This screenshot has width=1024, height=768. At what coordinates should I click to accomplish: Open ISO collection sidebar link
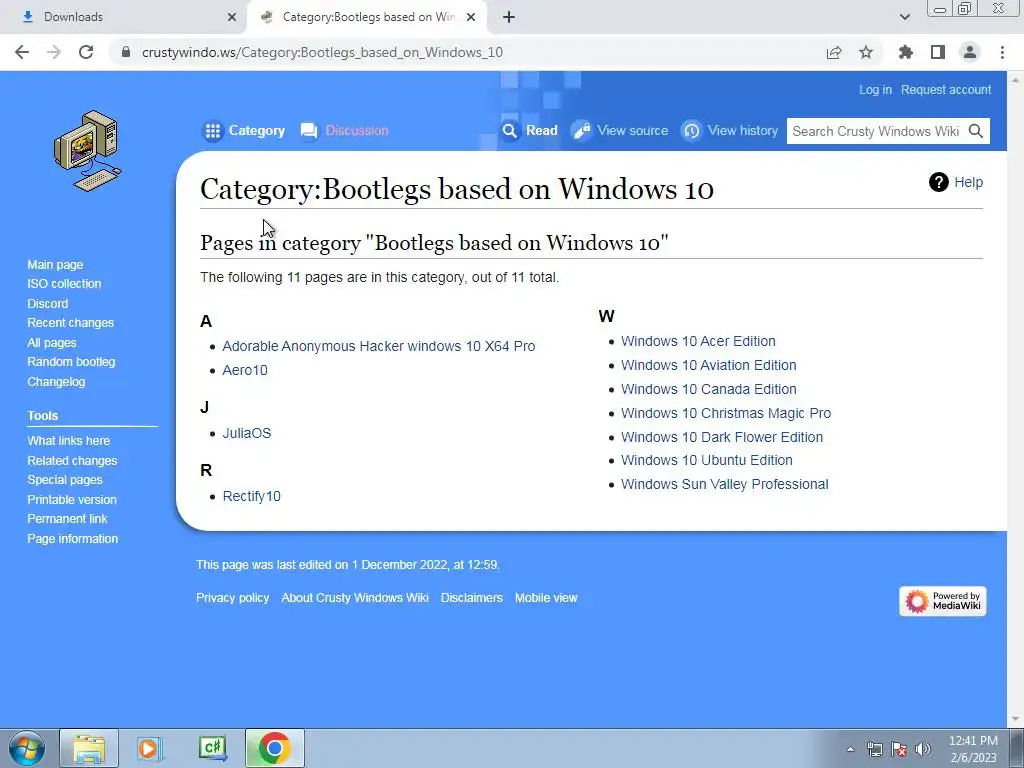pyautogui.click(x=64, y=283)
